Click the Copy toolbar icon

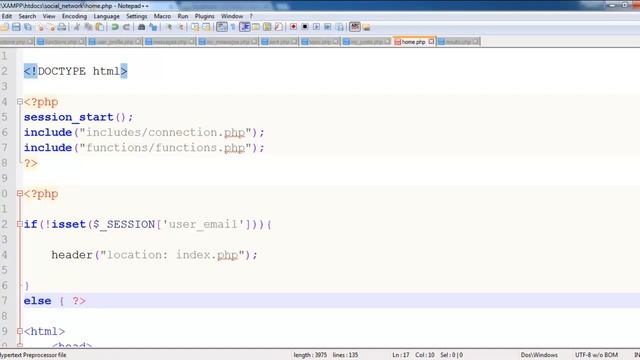[x=88, y=27]
